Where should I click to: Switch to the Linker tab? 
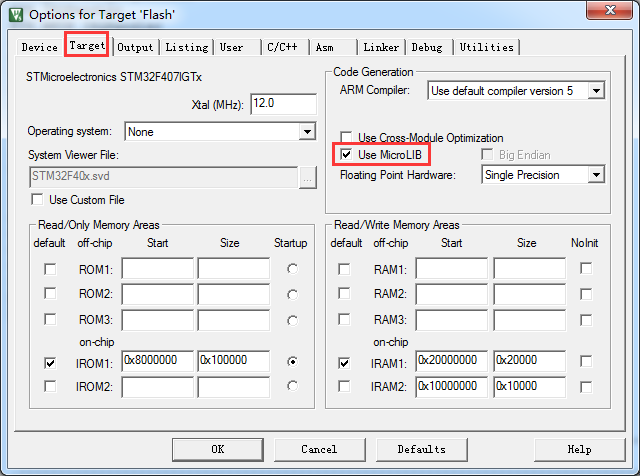click(381, 47)
